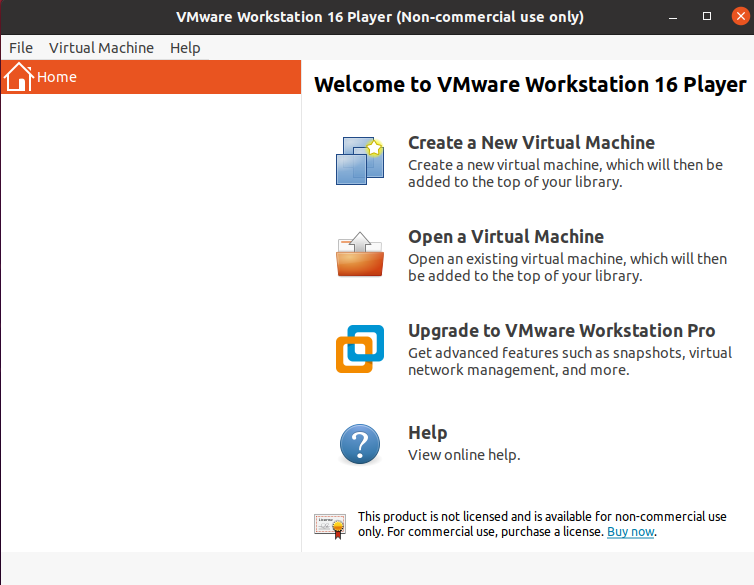Click 'Welcome to VMware Workstation 16 Player' heading

tap(530, 85)
